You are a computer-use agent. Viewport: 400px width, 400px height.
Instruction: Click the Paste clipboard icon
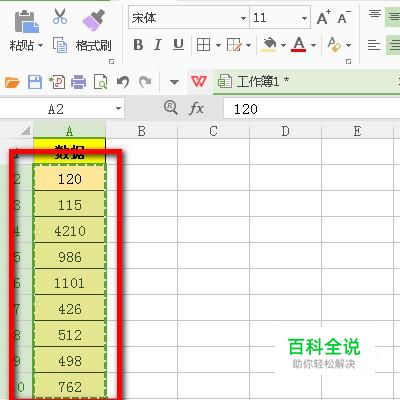pos(27,21)
